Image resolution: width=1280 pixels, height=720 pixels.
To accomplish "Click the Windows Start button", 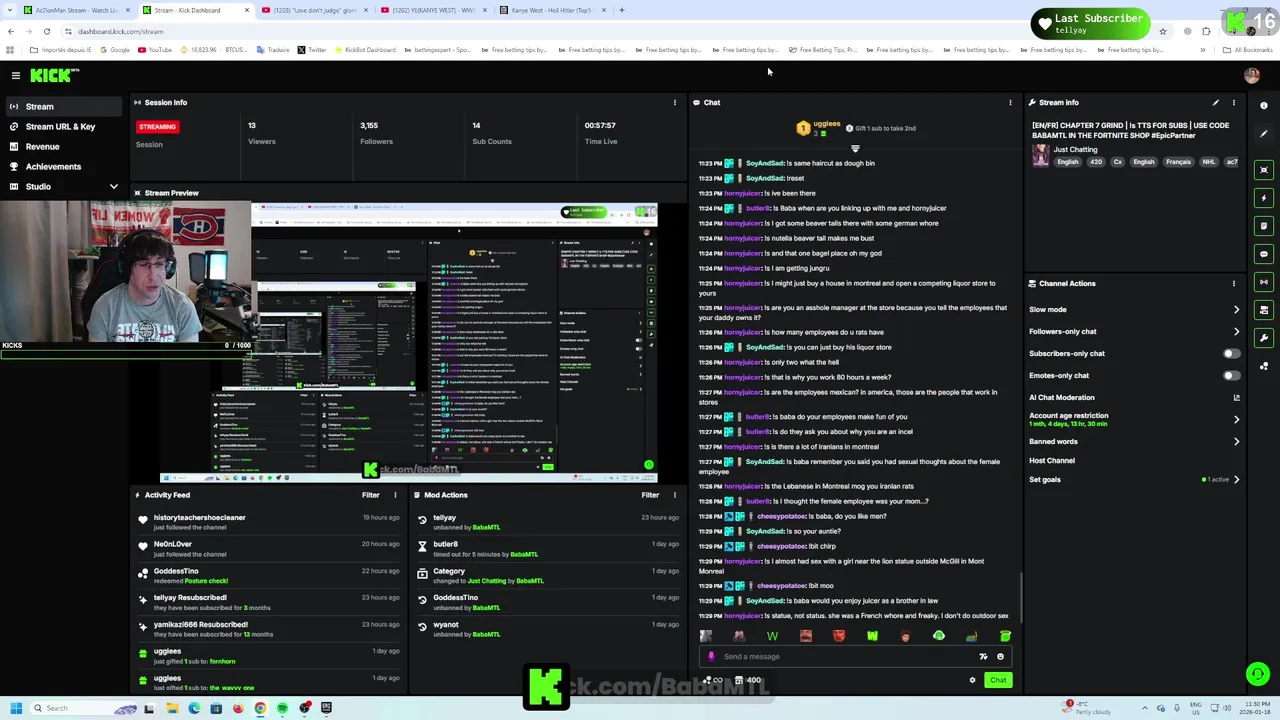I will click(x=16, y=708).
